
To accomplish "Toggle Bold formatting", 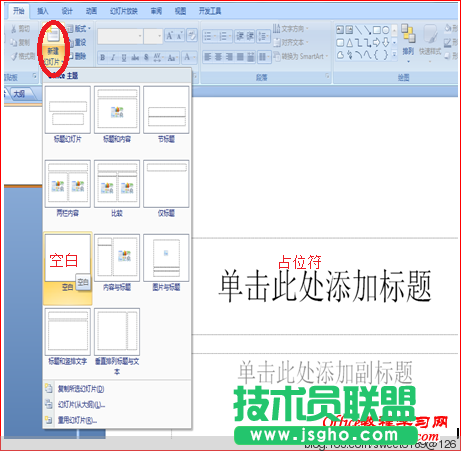I will pyautogui.click(x=103, y=57).
